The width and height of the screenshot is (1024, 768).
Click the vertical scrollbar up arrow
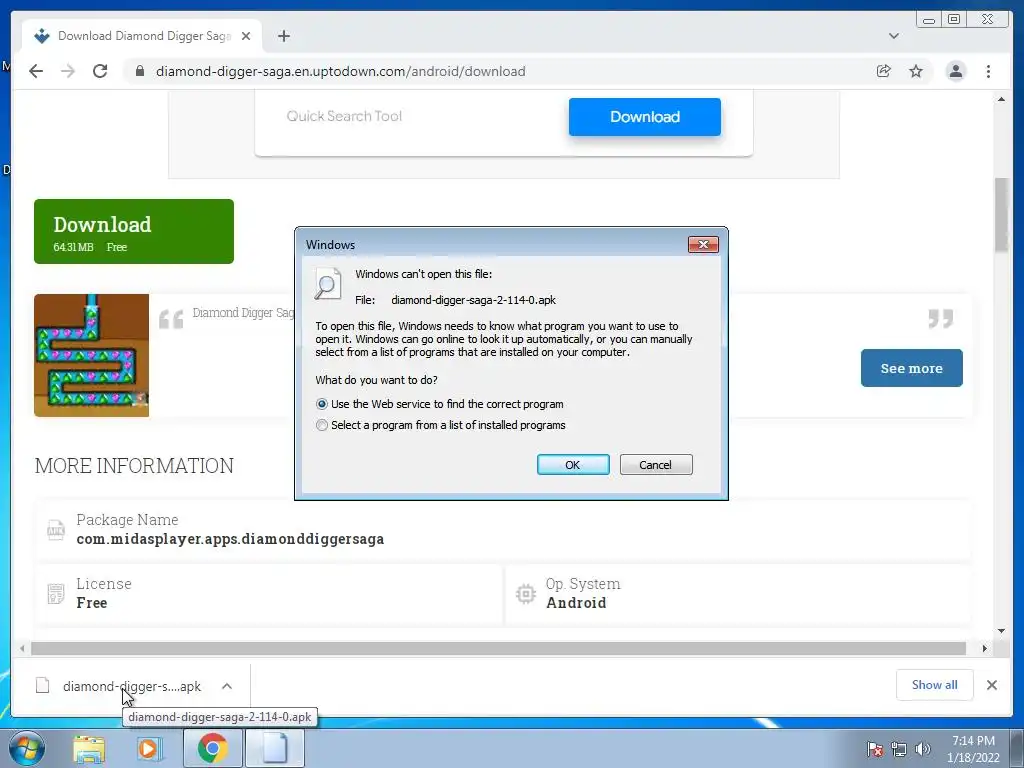tap(1001, 99)
